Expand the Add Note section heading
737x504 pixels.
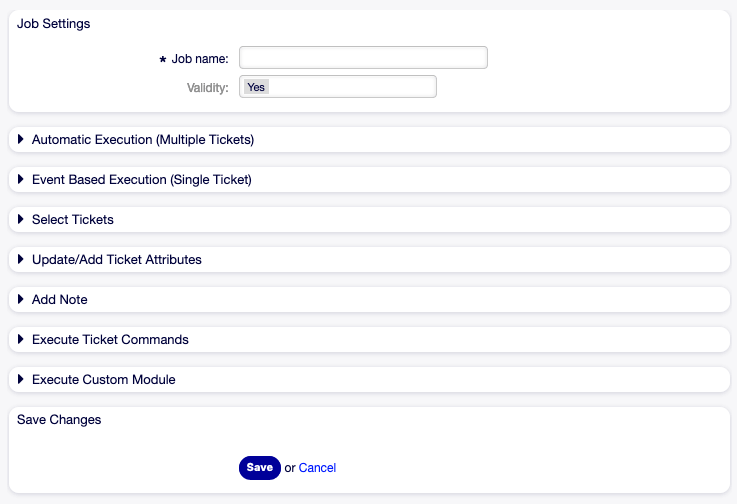[60, 300]
